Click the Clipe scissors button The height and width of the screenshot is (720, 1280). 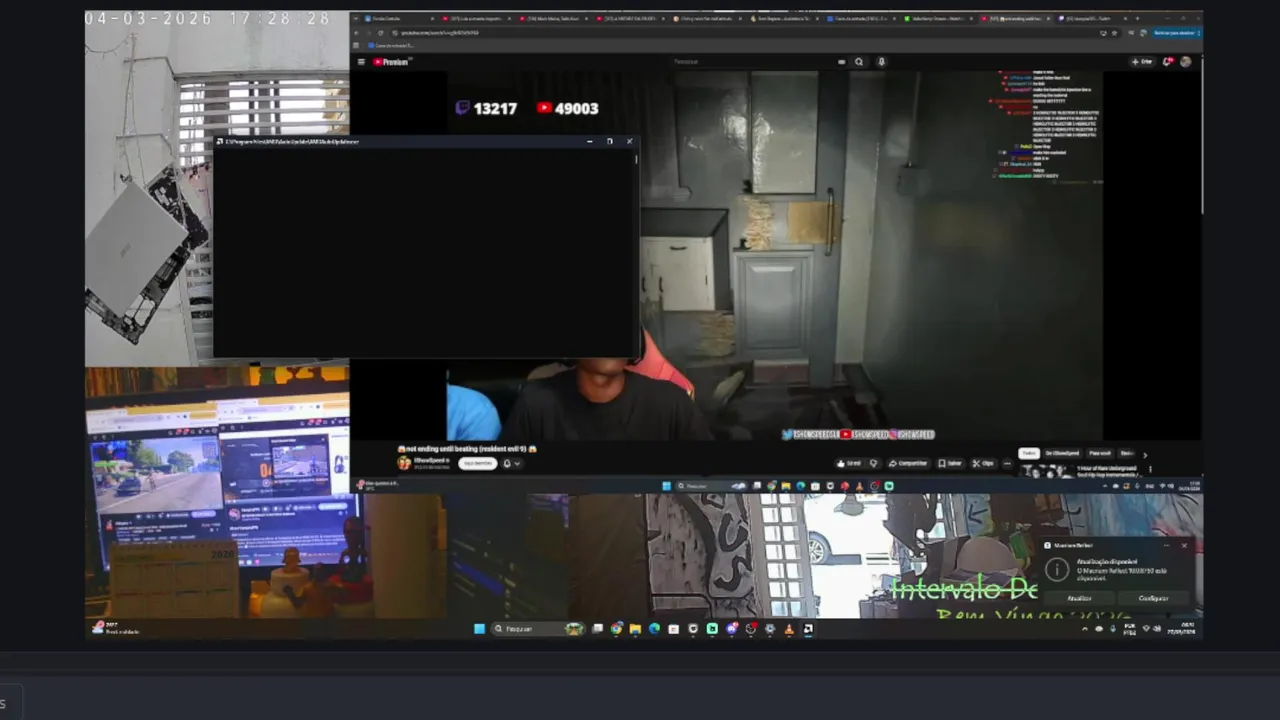click(983, 463)
